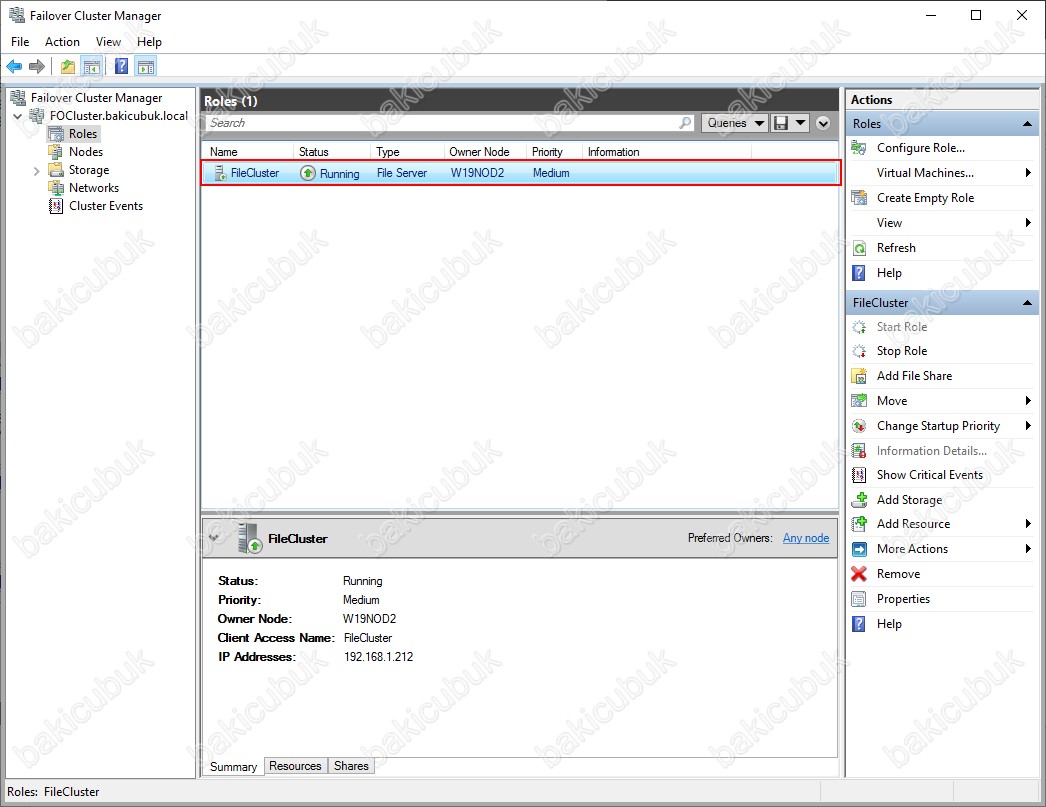Click the magnifier icon in the search box
Screen dimensions: 1046x807
tap(685, 123)
